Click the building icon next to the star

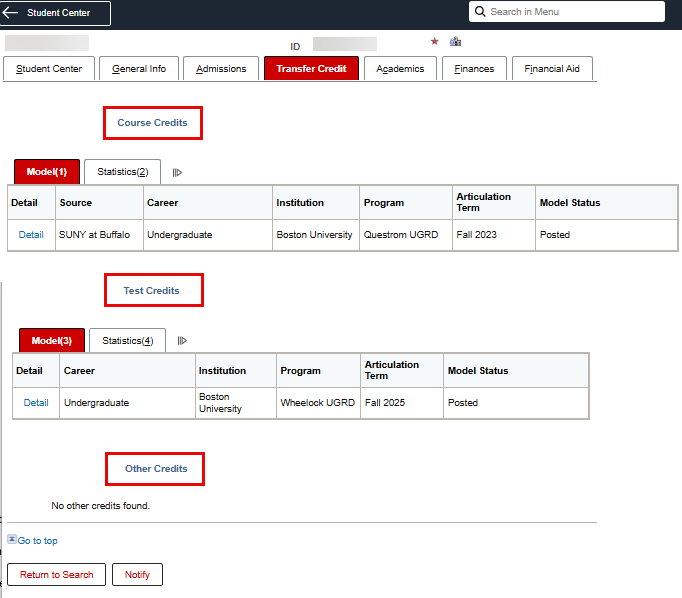(455, 41)
